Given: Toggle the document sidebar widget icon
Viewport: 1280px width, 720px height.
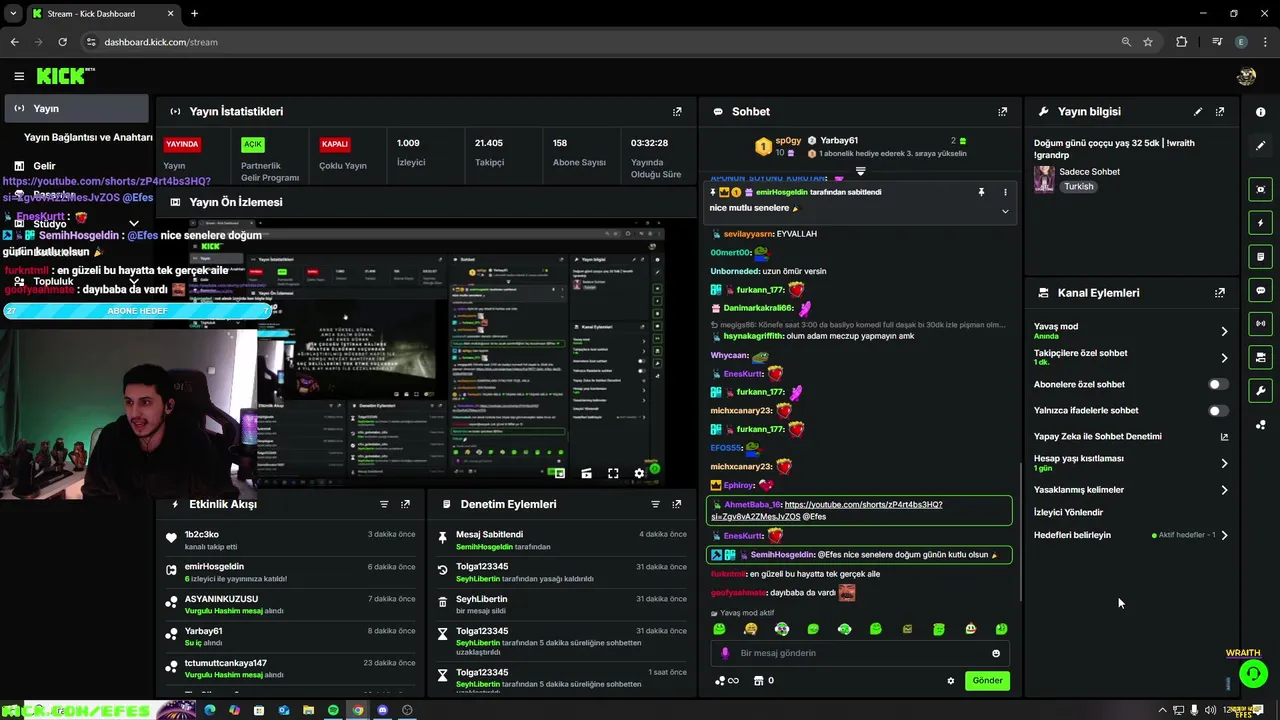Looking at the screenshot, I should click(1260, 257).
